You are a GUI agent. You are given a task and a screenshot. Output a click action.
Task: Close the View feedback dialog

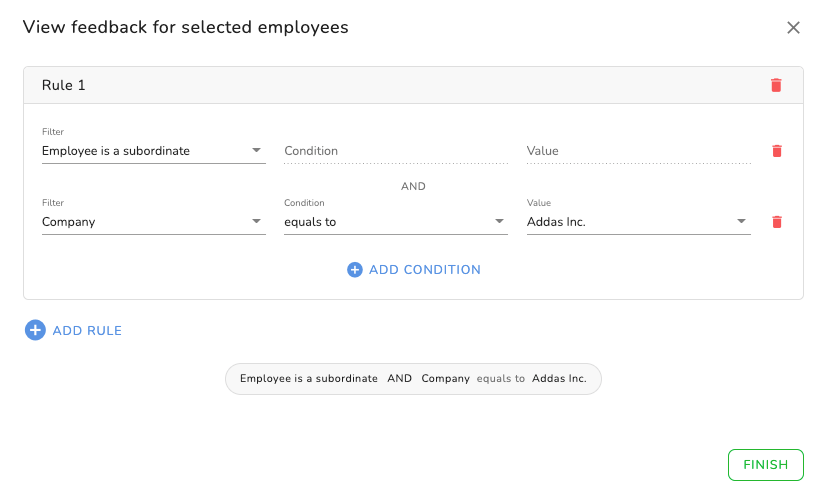click(x=793, y=28)
